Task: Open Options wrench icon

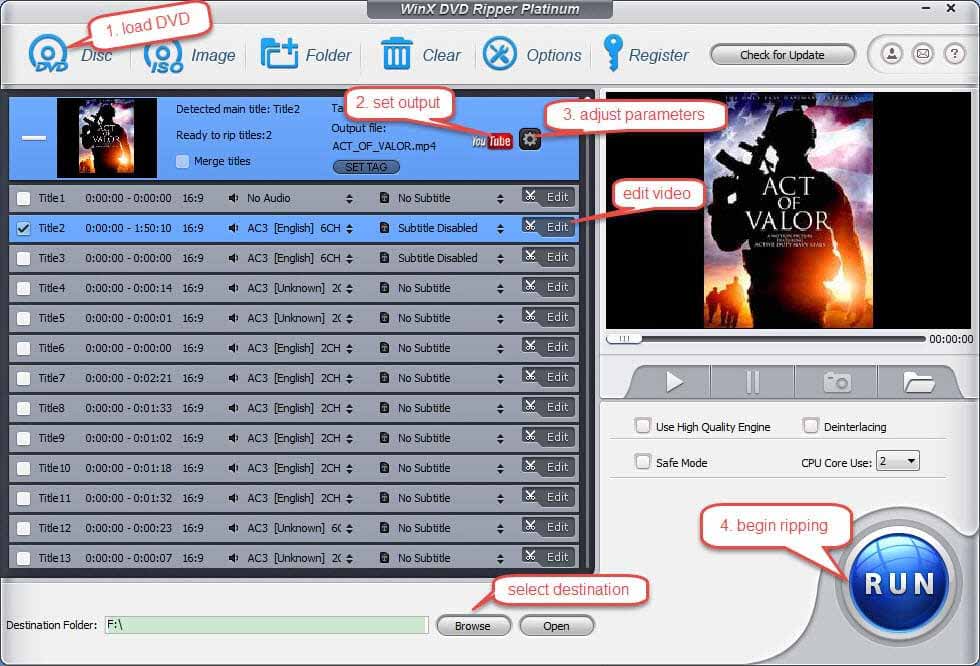Action: 500,54
